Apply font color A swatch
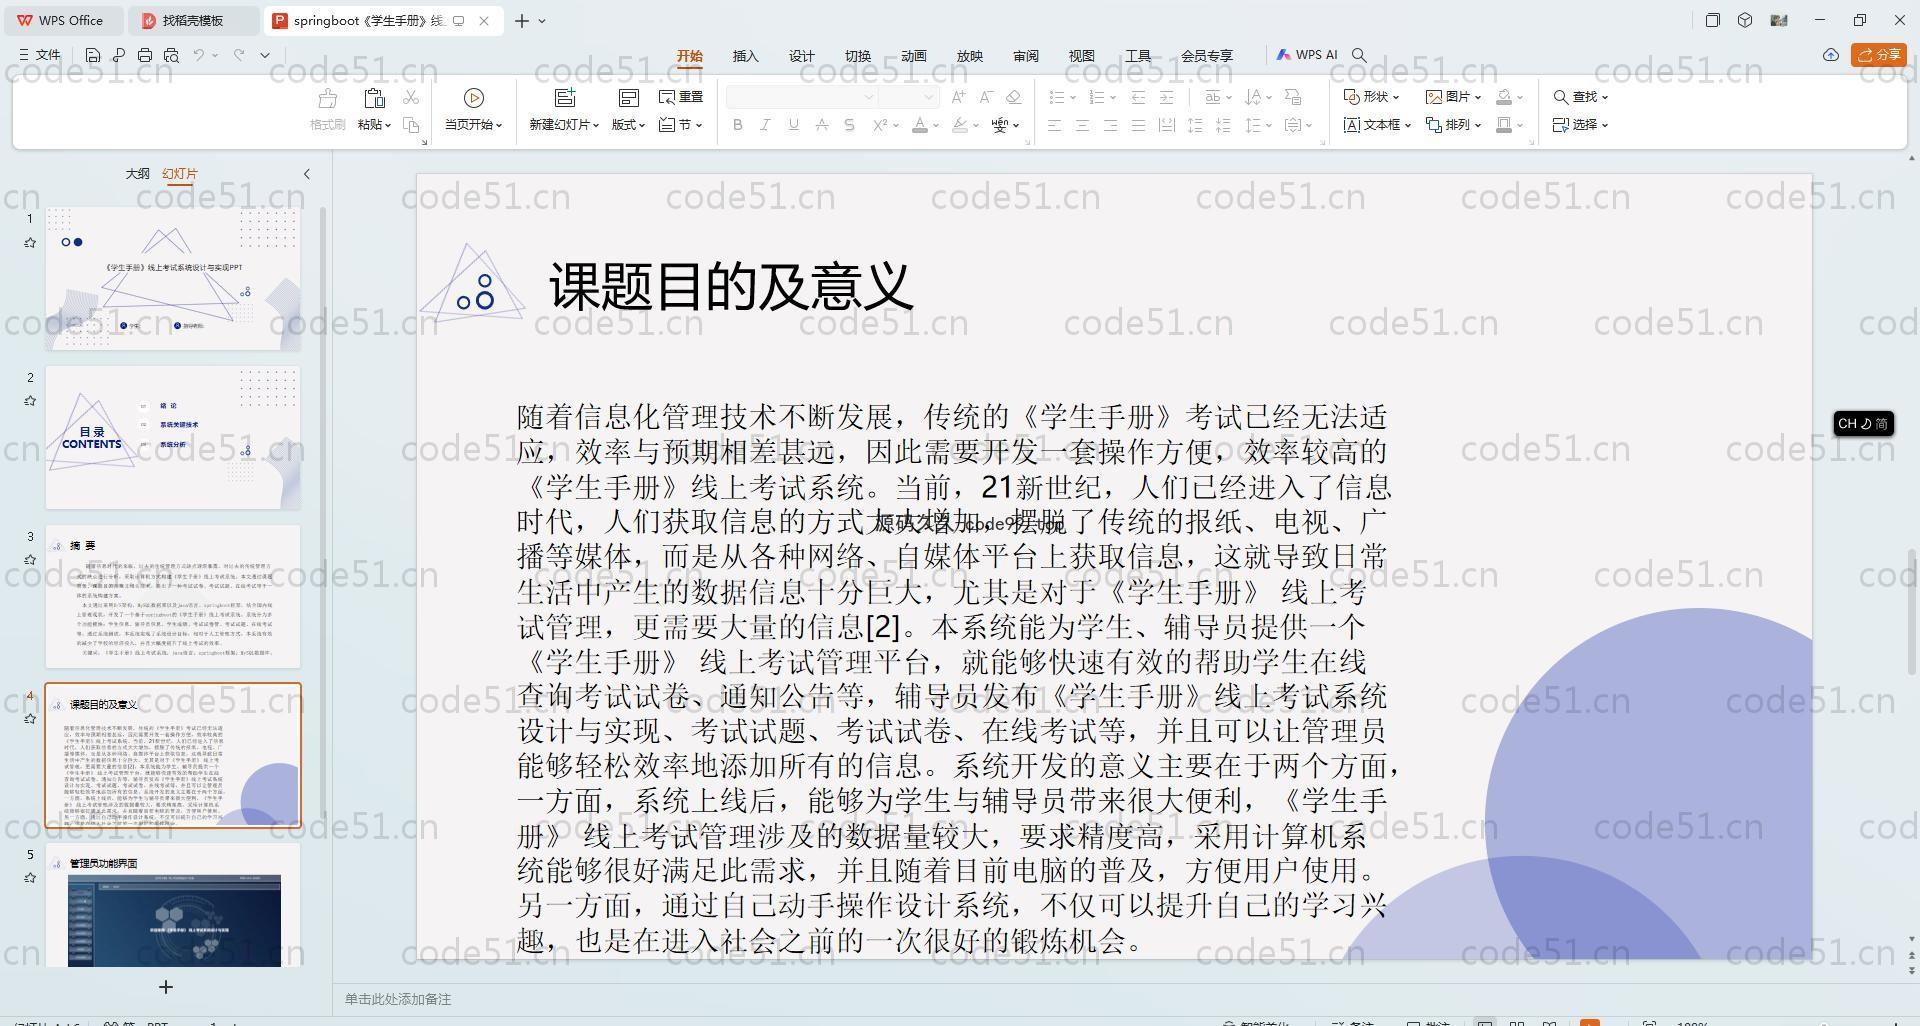This screenshot has height=1026, width=1920. click(920, 125)
